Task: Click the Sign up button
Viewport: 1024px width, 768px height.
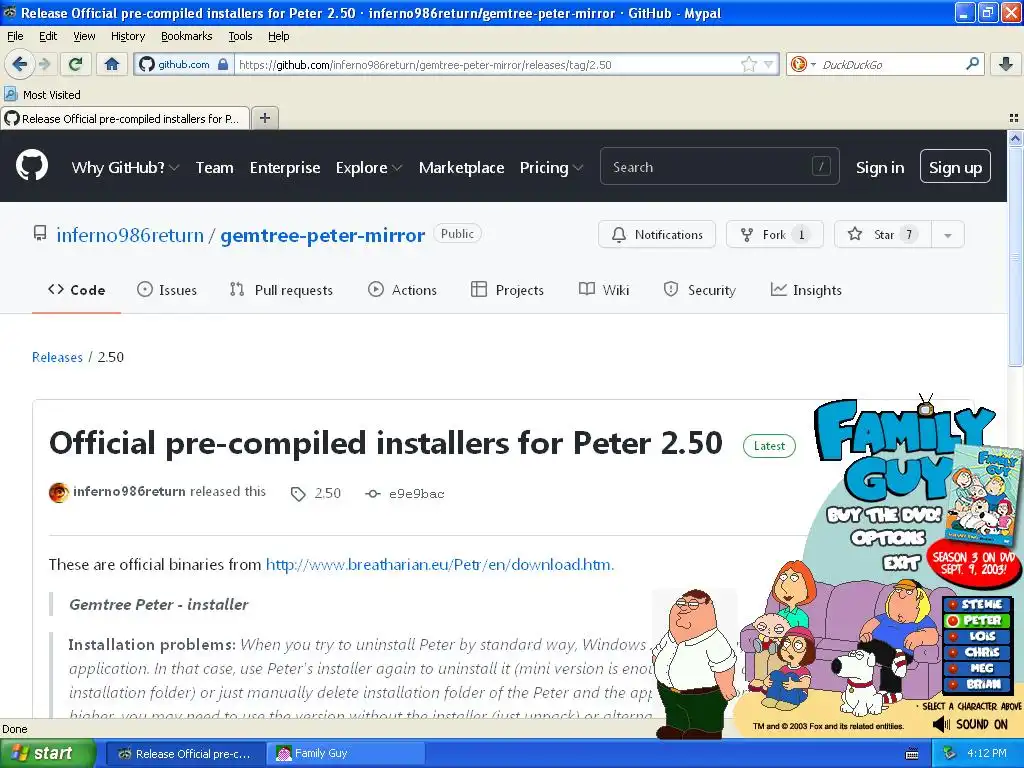Action: [x=955, y=167]
